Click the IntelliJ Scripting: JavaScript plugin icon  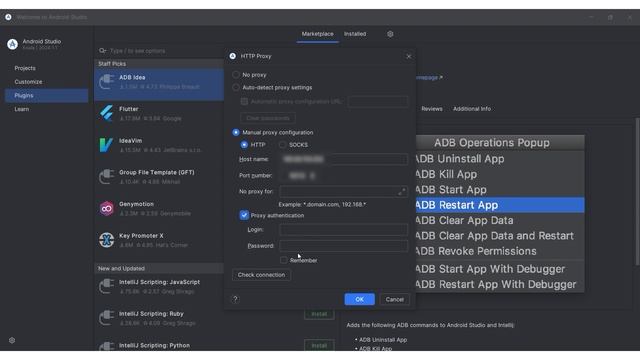click(x=107, y=286)
